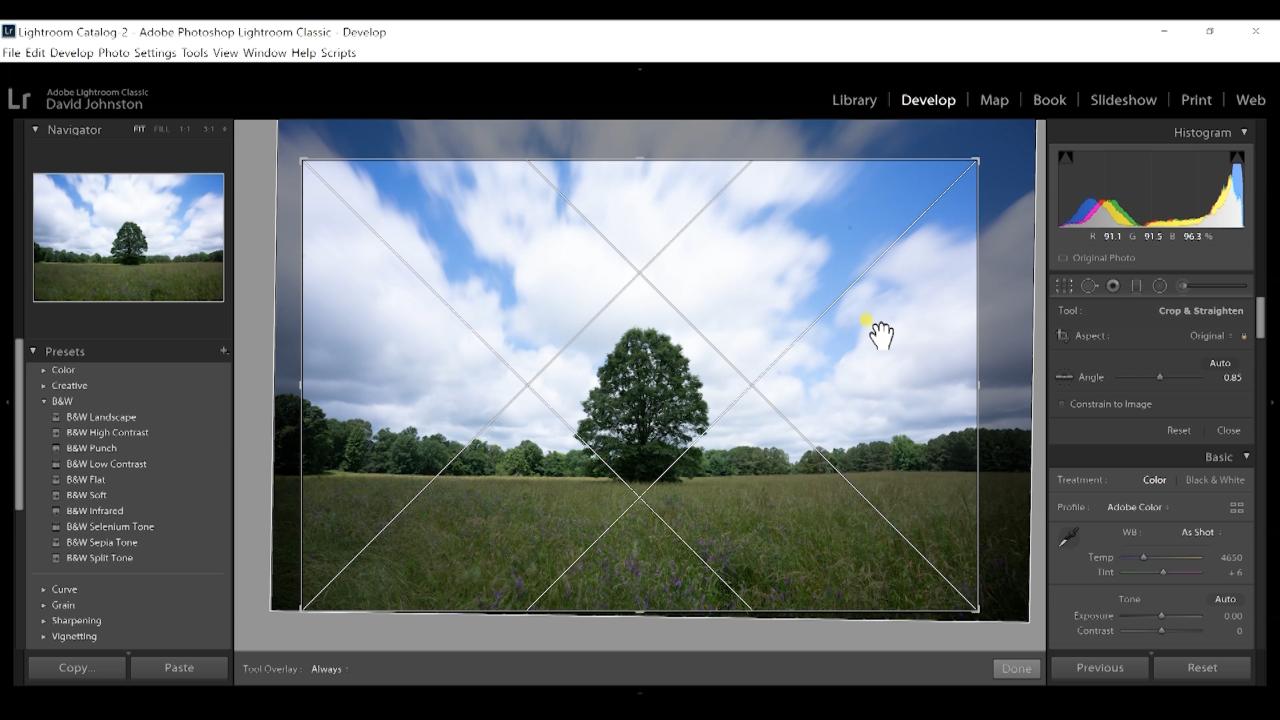Enable the Constrain to Image checkbox
The image size is (1280, 720).
tap(1062, 404)
